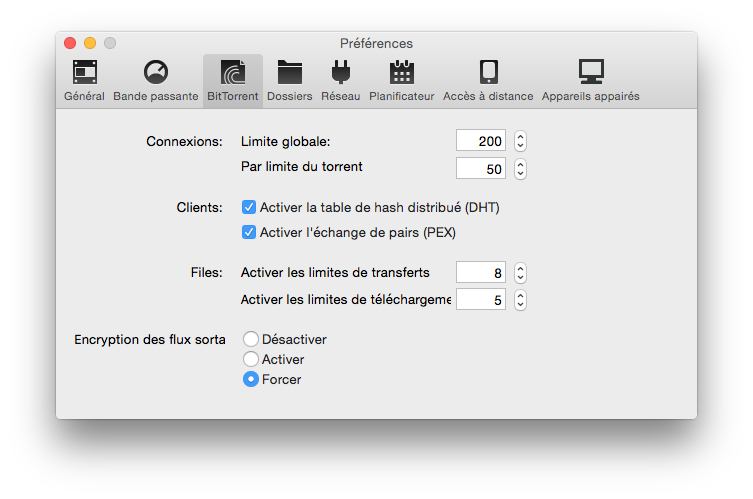753x499 pixels.
Task: Click the transfer limits stepper arrows
Action: pyautogui.click(x=520, y=273)
